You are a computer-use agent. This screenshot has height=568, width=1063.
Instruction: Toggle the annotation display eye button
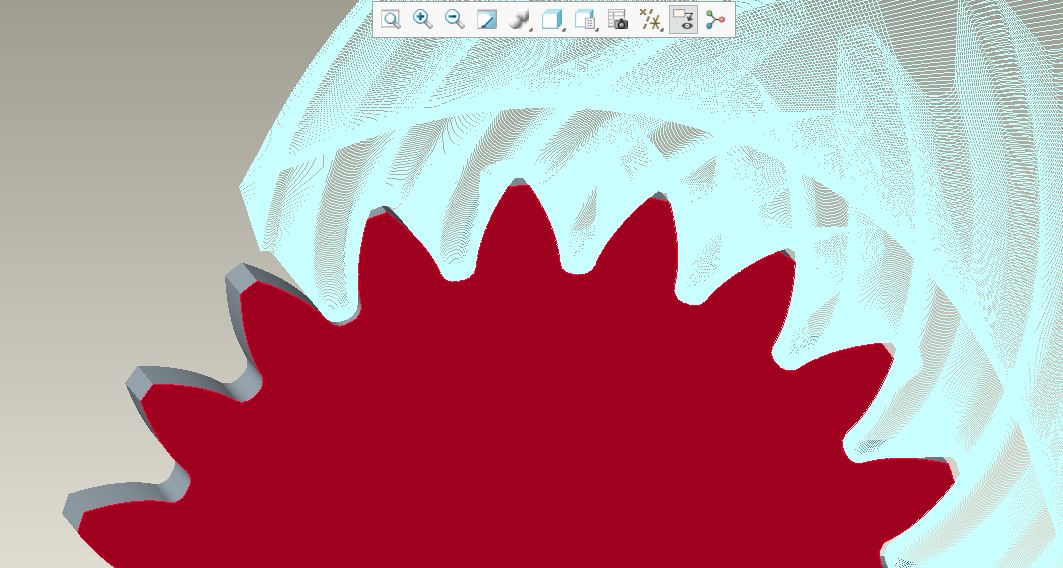[683, 20]
